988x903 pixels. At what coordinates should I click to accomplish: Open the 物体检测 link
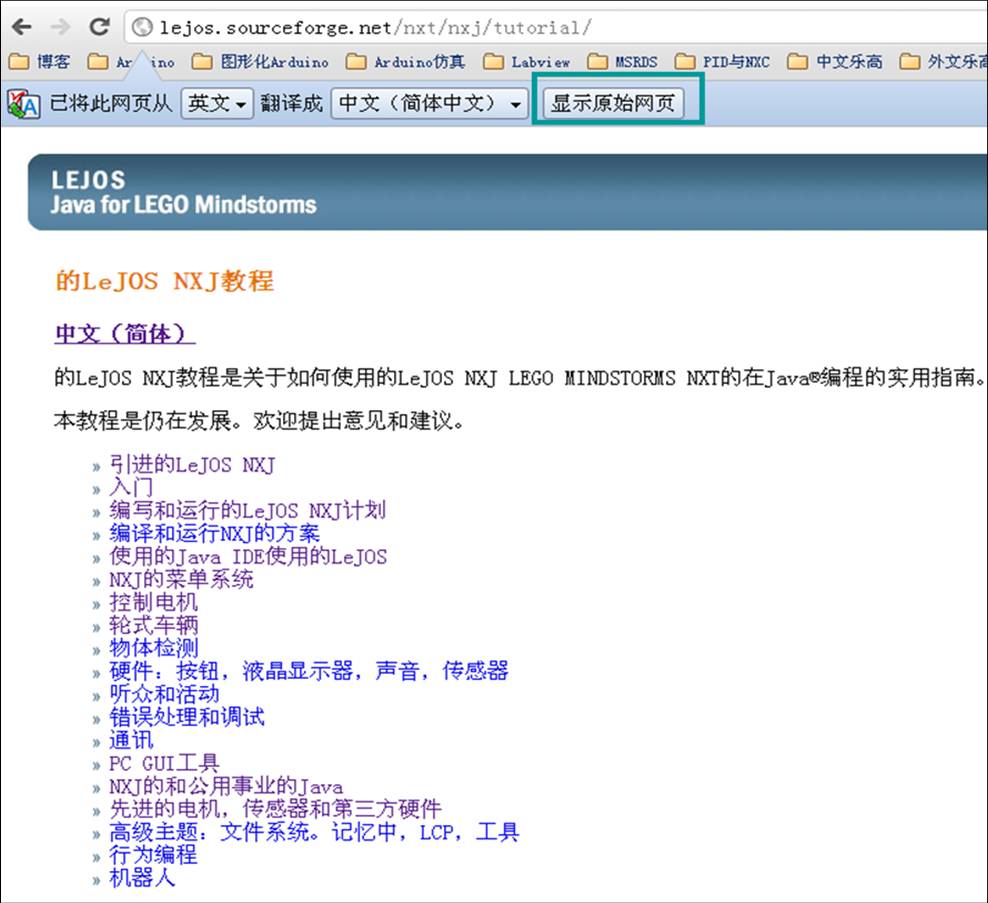(x=154, y=648)
